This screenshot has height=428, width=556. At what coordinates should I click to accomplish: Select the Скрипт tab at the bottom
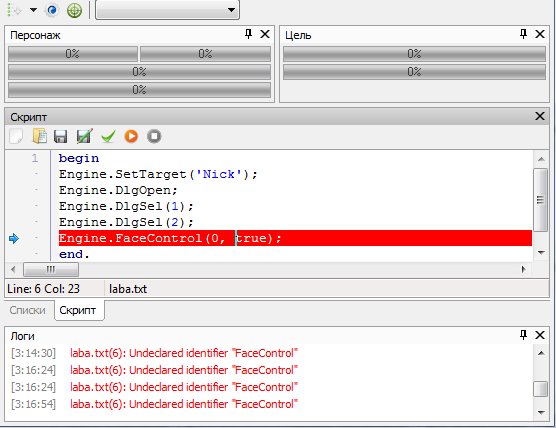click(78, 310)
